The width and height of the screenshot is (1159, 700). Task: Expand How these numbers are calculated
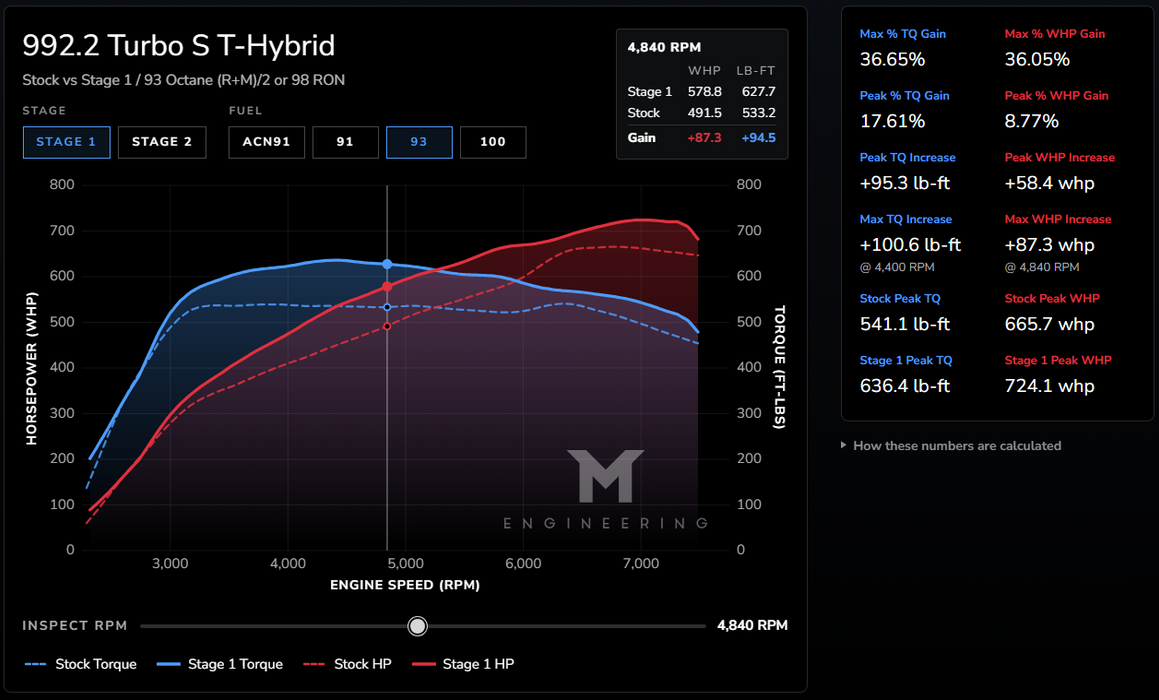click(x=951, y=446)
